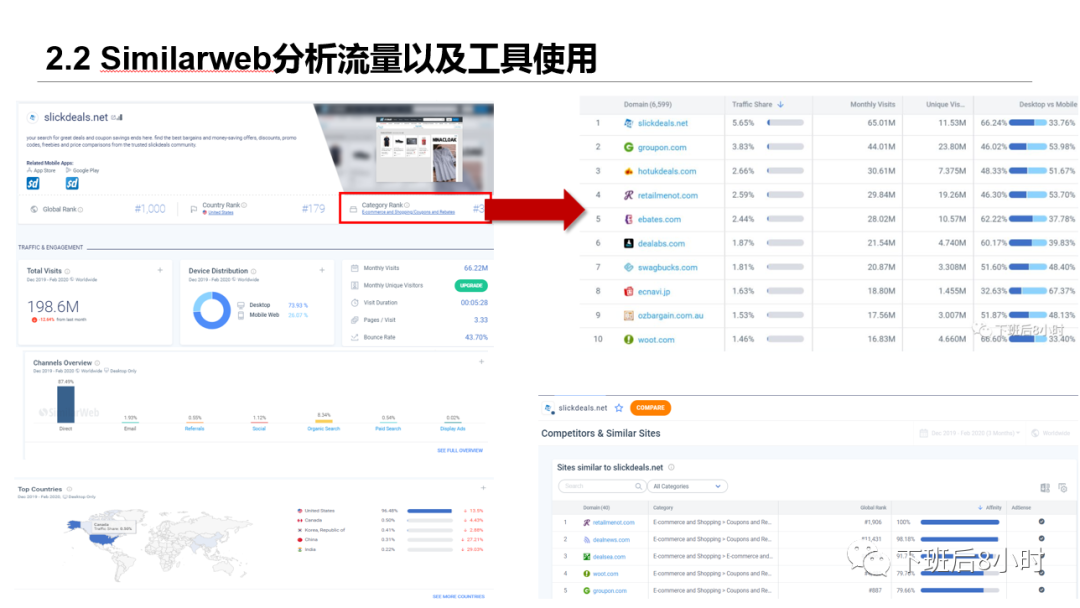This screenshot has height=608, width=1080.
Task: Open the United States link under Country Rank
Action: (x=219, y=212)
